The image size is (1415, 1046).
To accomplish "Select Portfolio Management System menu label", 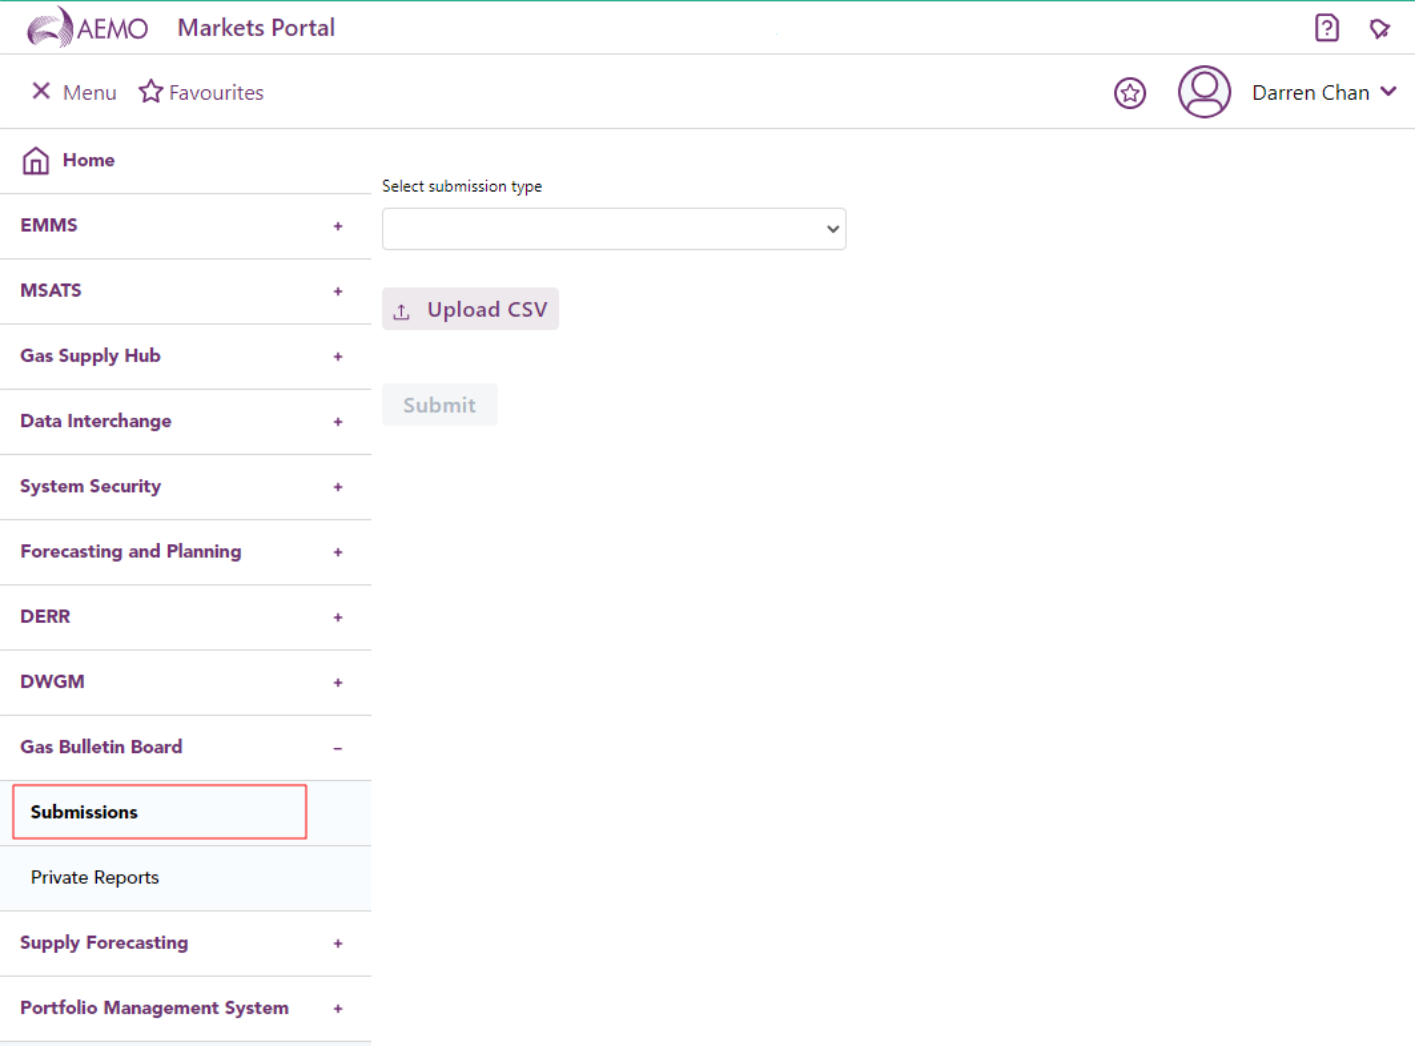I will (154, 1007).
